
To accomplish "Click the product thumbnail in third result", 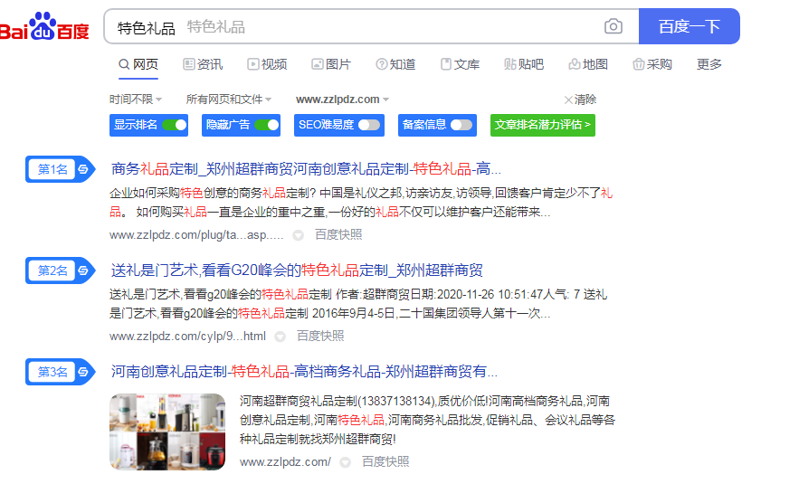I will [x=167, y=432].
